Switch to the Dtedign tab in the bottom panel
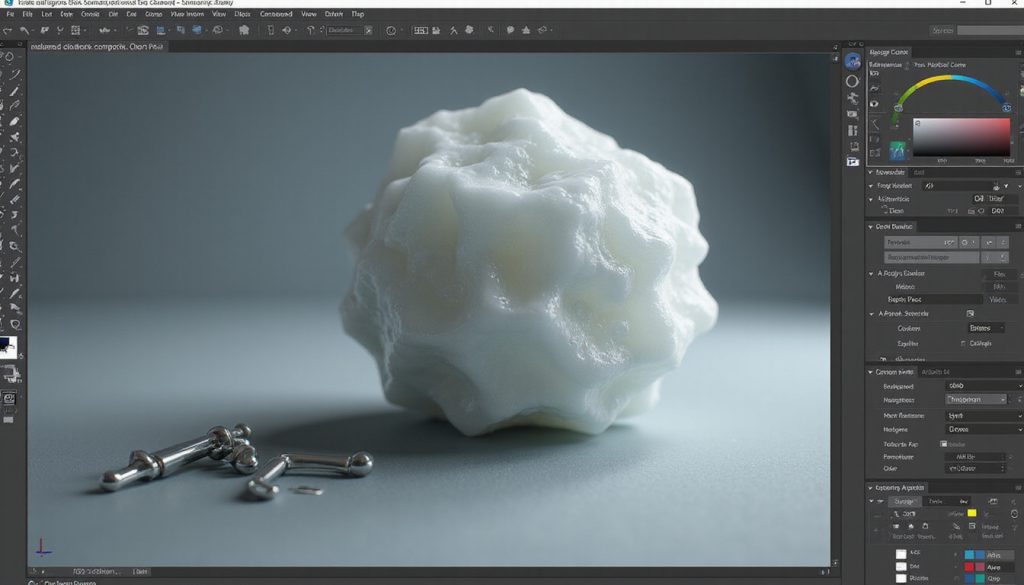Screen dimensions: 1024x585 [x=903, y=501]
